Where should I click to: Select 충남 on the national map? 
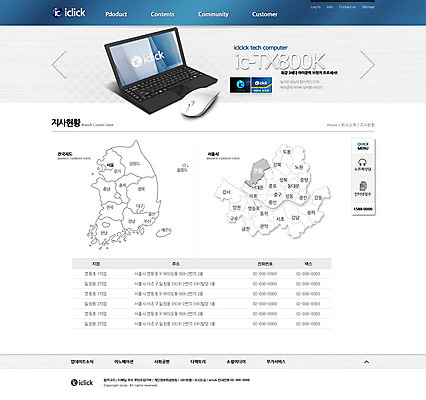point(106,189)
